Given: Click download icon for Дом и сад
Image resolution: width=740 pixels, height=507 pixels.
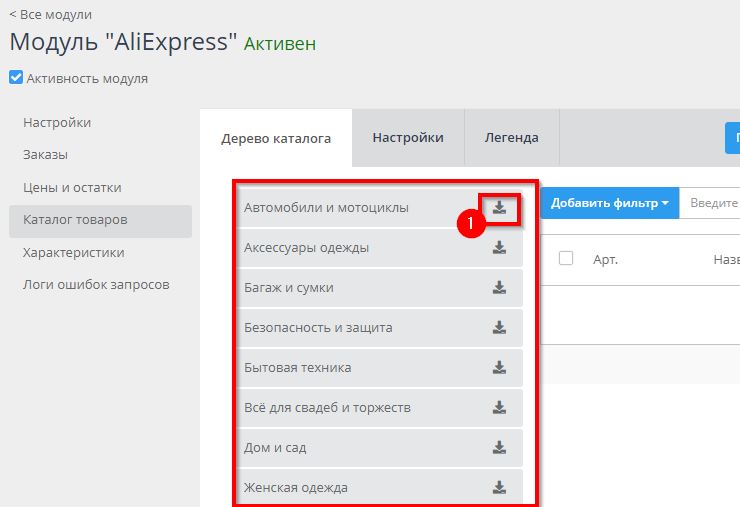Looking at the screenshot, I should 499,448.
